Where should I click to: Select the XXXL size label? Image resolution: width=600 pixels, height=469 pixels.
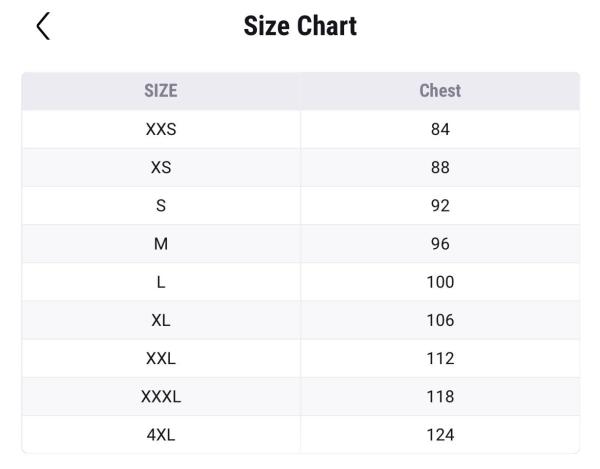click(161, 396)
